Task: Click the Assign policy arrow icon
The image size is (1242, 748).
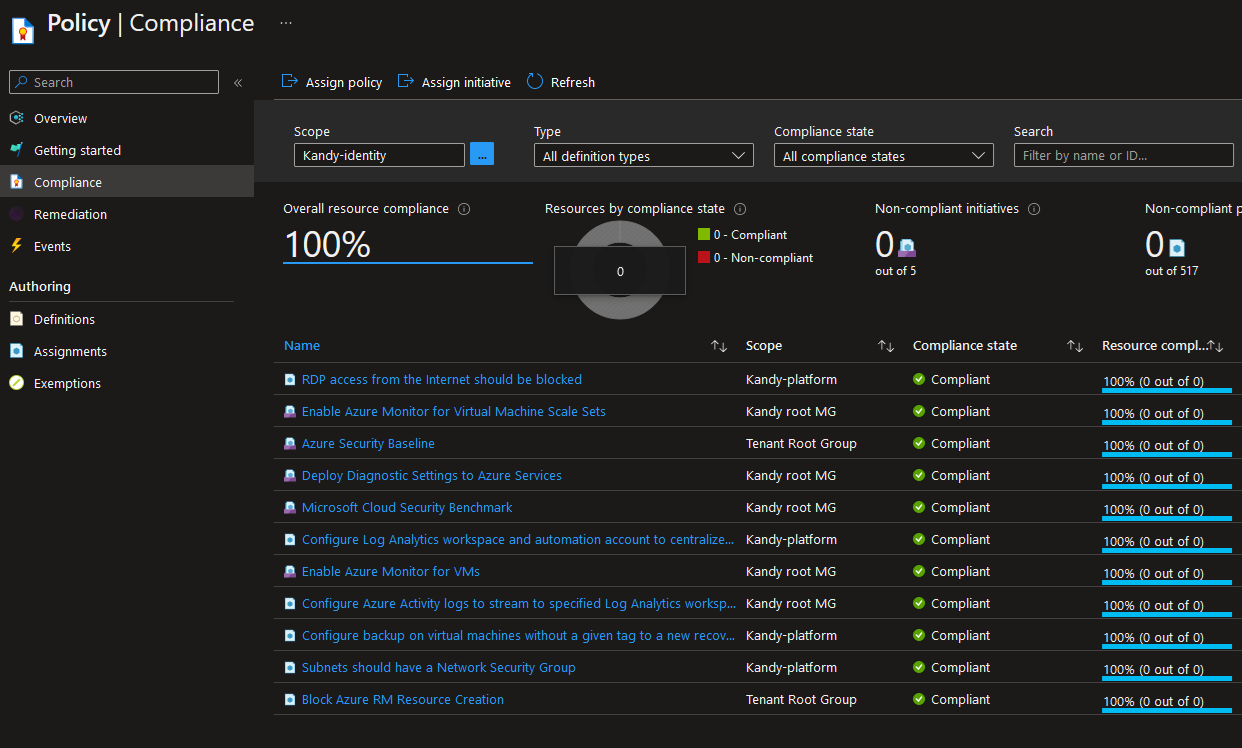Action: (x=290, y=82)
